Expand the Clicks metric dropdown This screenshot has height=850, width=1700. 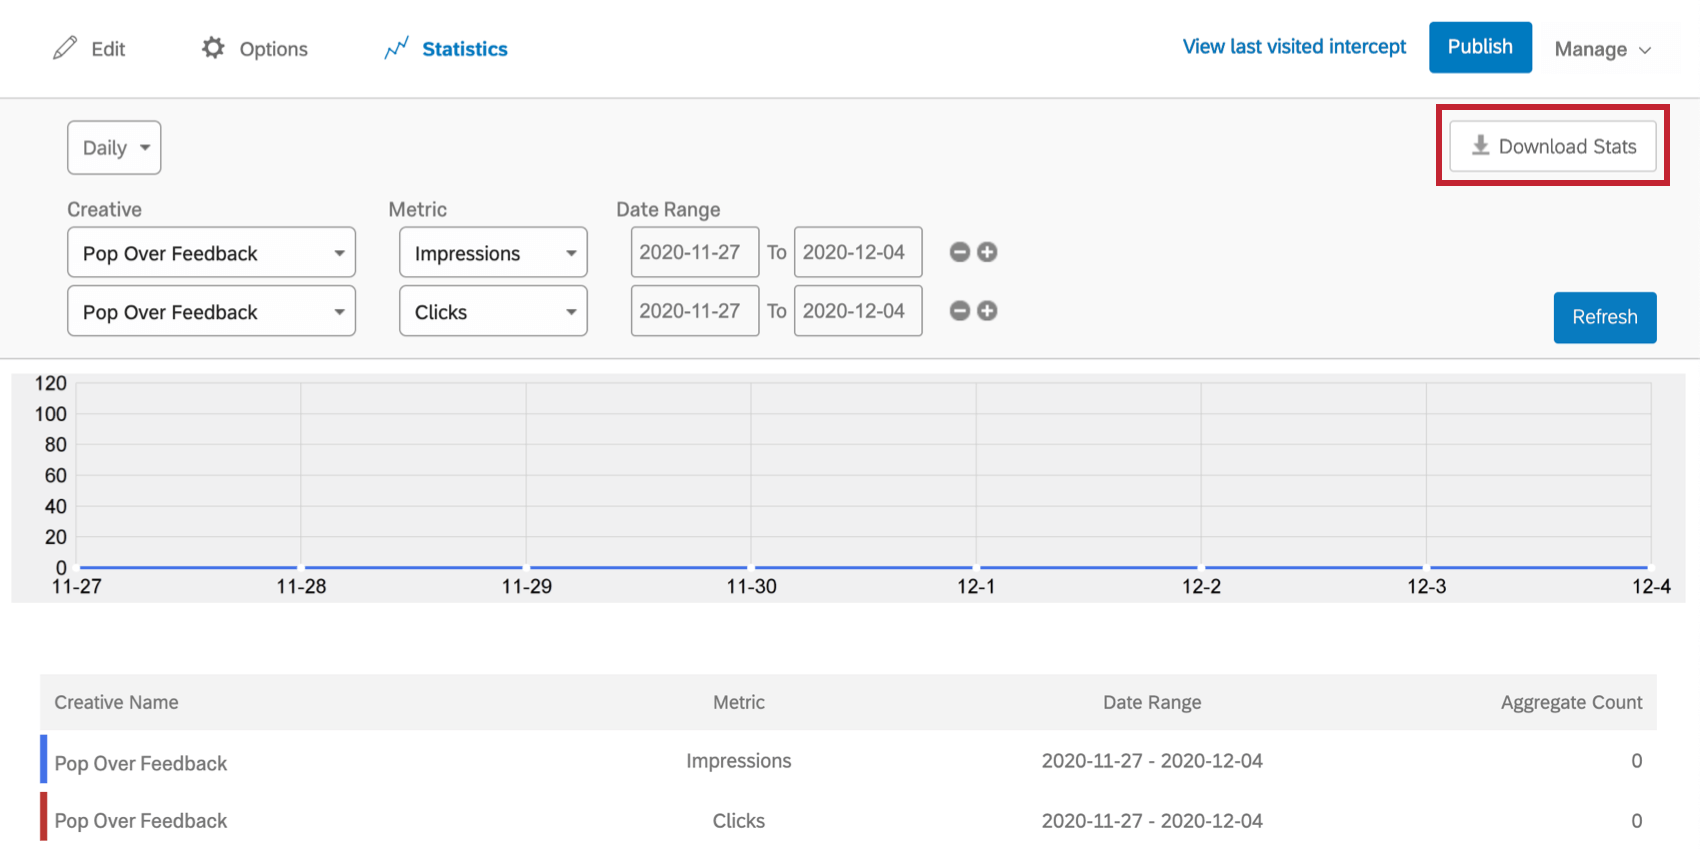[x=493, y=312]
